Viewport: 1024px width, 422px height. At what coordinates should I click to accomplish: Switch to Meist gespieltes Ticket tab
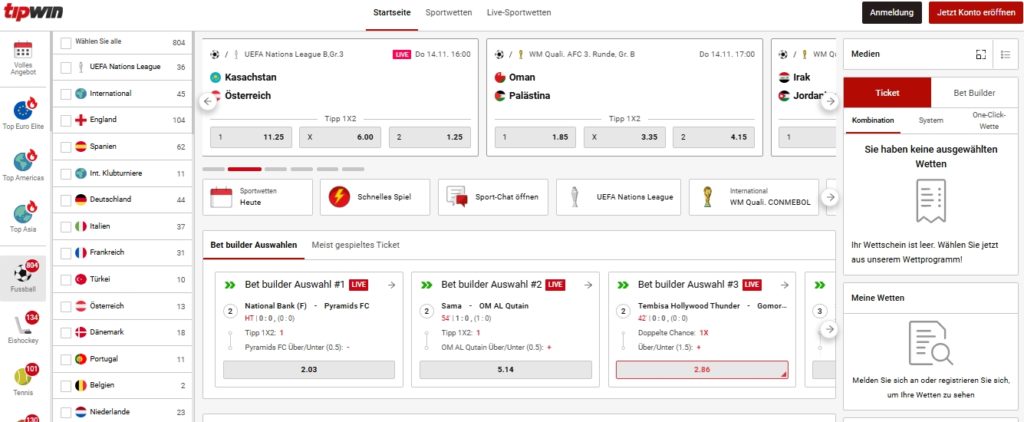(355, 245)
